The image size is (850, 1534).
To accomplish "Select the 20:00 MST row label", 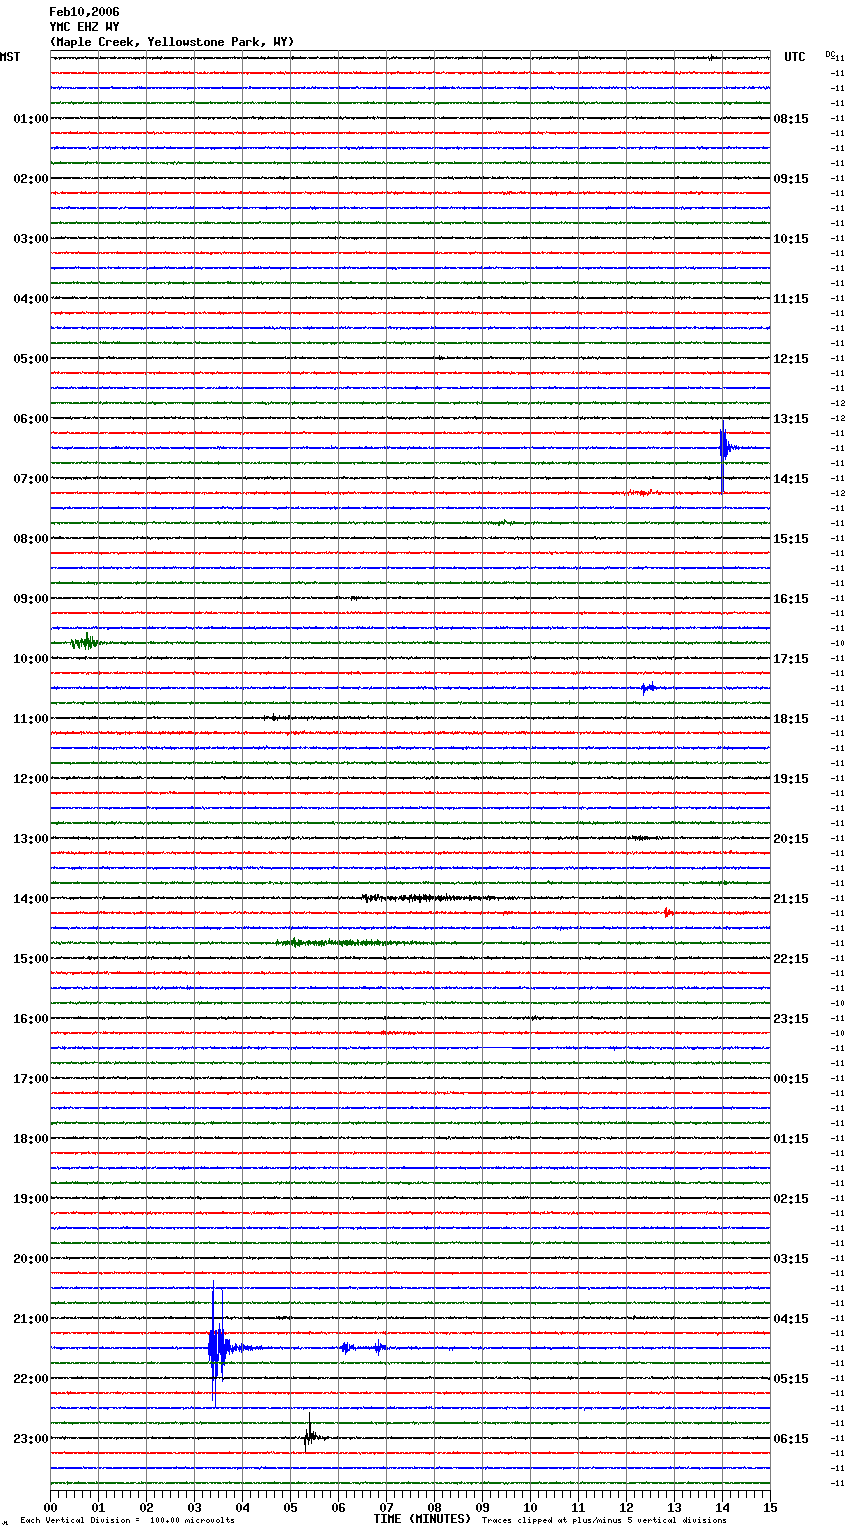I will 31,1259.
